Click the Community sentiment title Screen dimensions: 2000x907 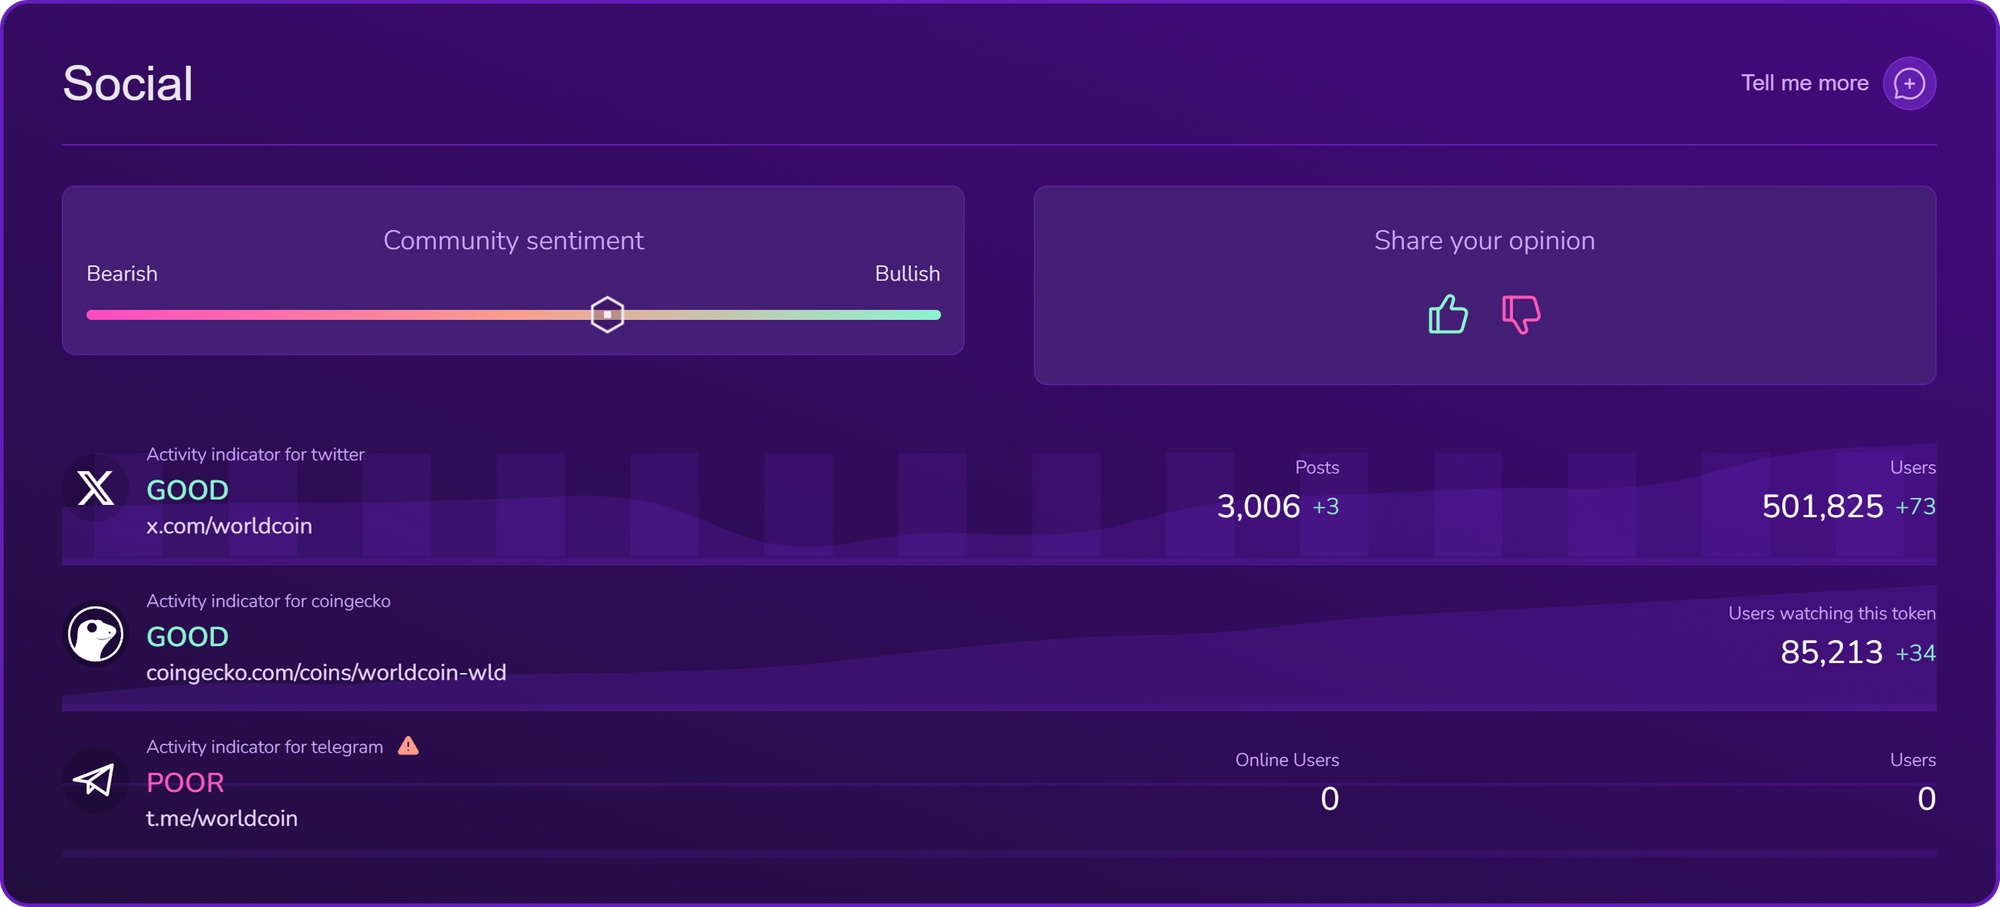click(x=513, y=240)
